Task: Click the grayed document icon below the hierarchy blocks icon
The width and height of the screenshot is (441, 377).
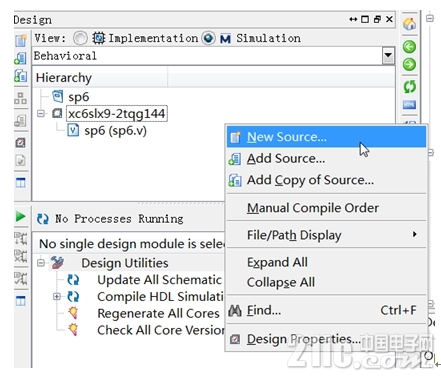Action: point(20,120)
